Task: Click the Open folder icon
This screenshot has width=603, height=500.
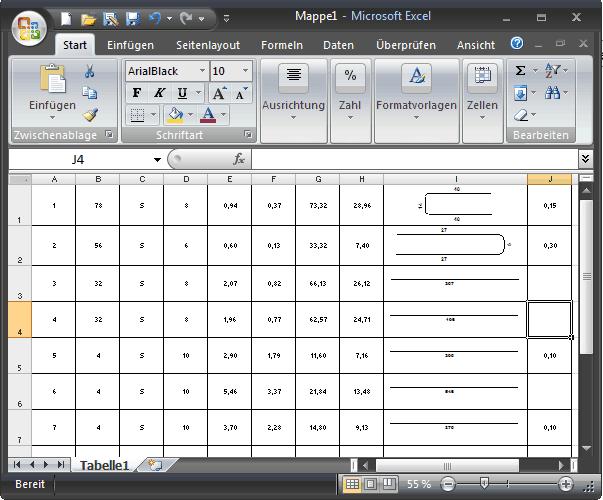Action: [88, 19]
